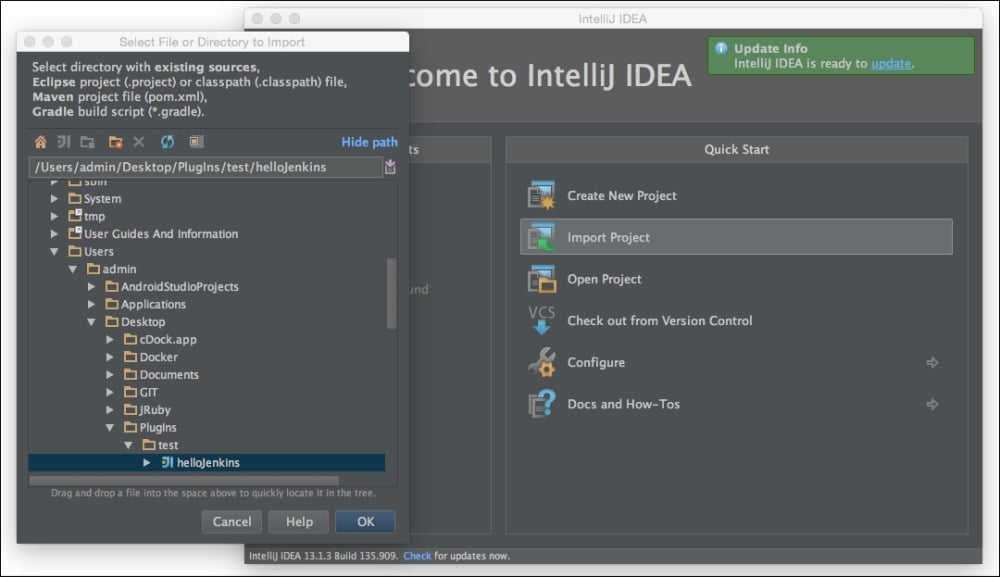Select Open Project
This screenshot has height=577, width=1000.
(737, 279)
